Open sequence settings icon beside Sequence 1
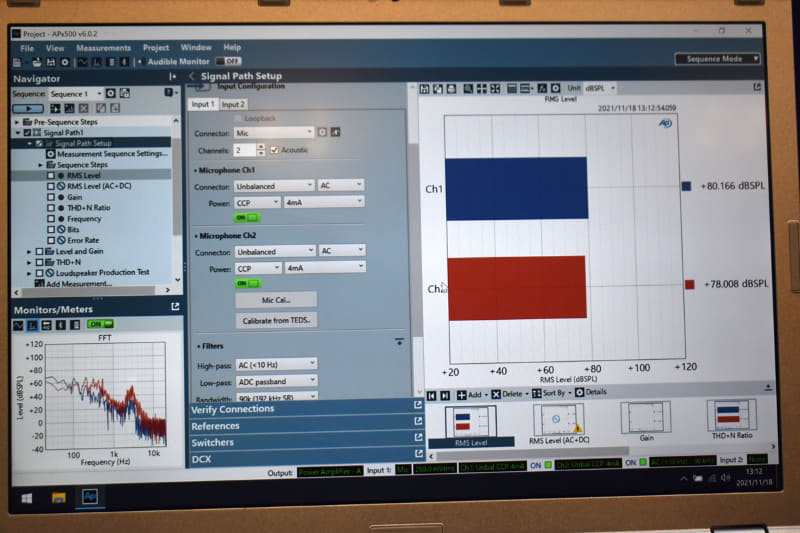The height and width of the screenshot is (533, 800). [x=111, y=93]
